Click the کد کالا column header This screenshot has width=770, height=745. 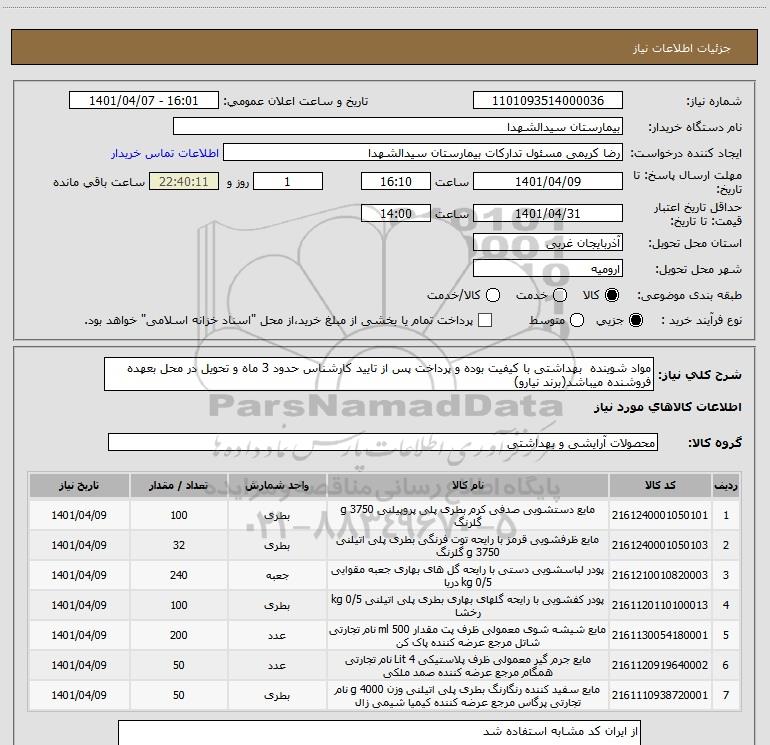pos(660,486)
